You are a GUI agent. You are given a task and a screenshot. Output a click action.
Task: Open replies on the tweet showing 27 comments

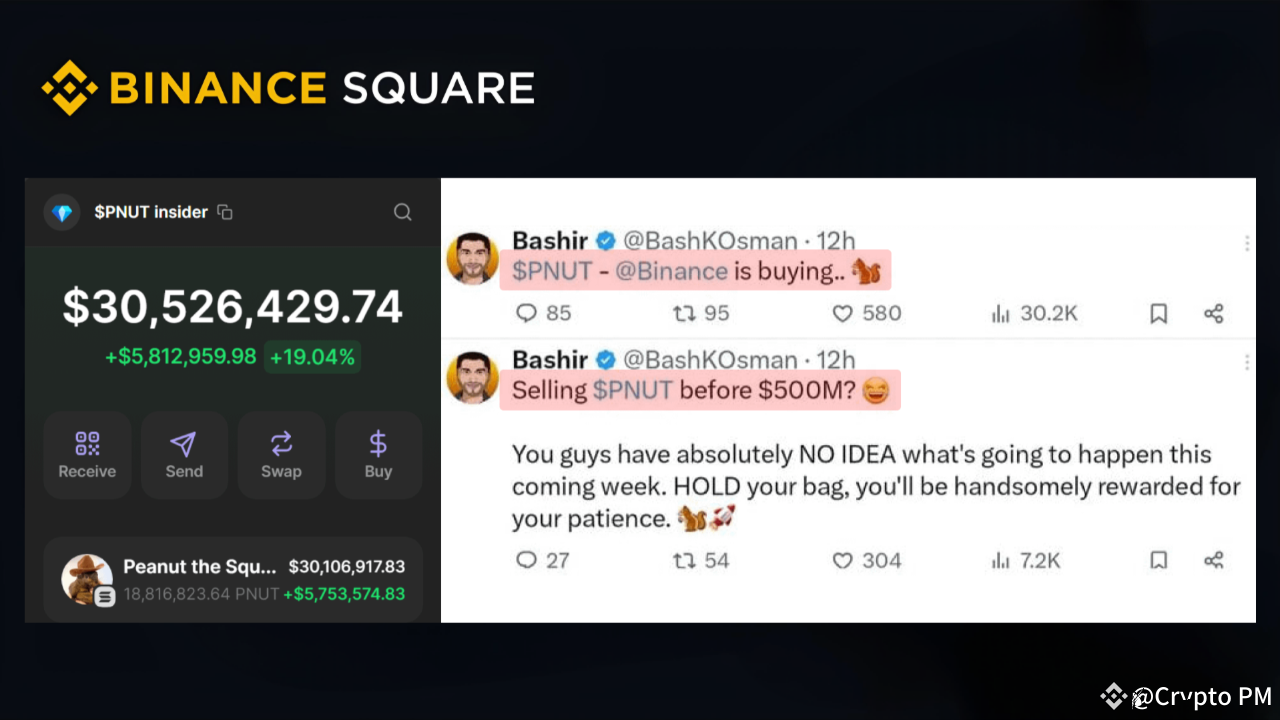[526, 561]
